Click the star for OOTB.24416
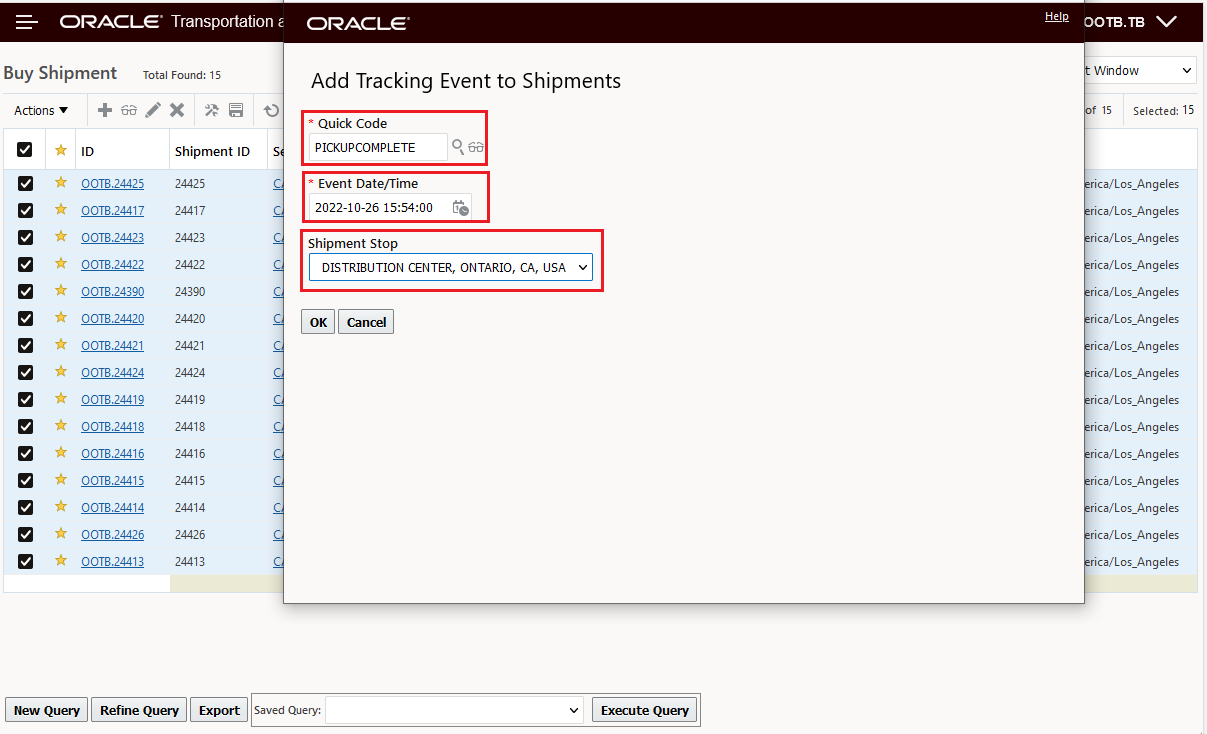Viewport: 1207px width, 734px height. [x=61, y=453]
